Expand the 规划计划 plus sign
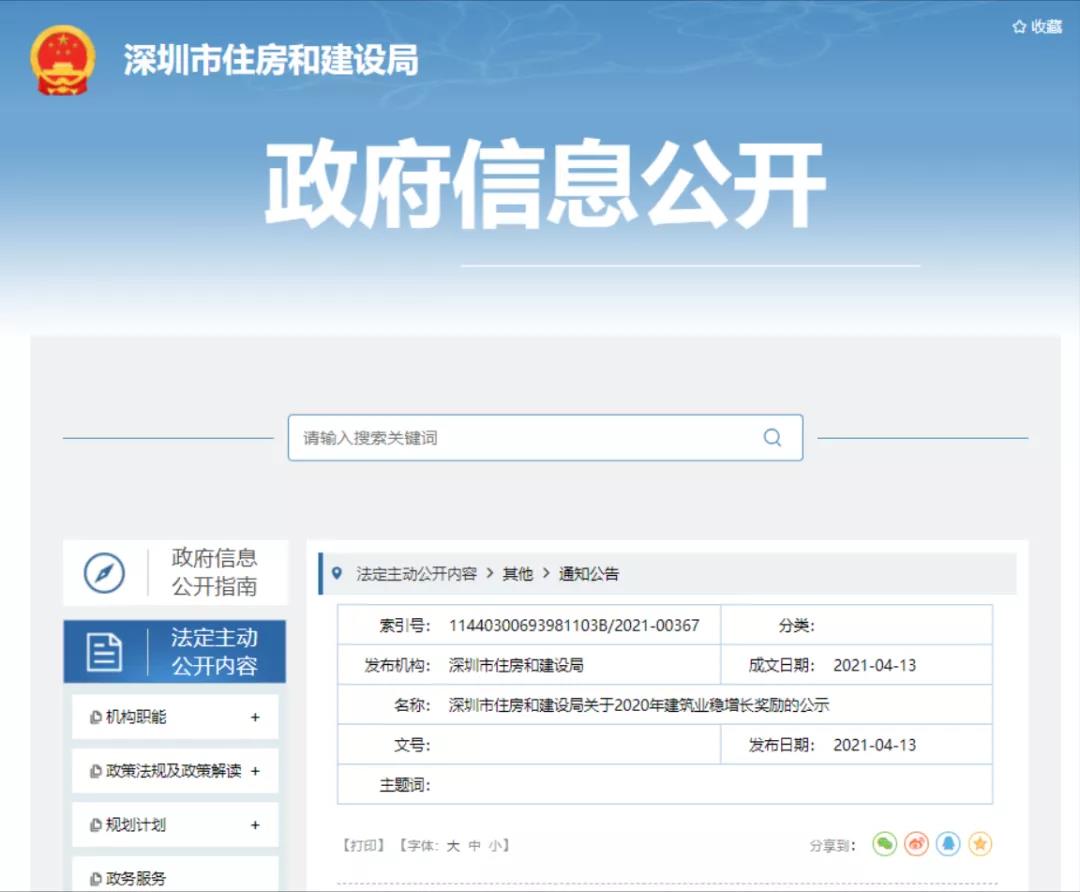 [x=255, y=825]
